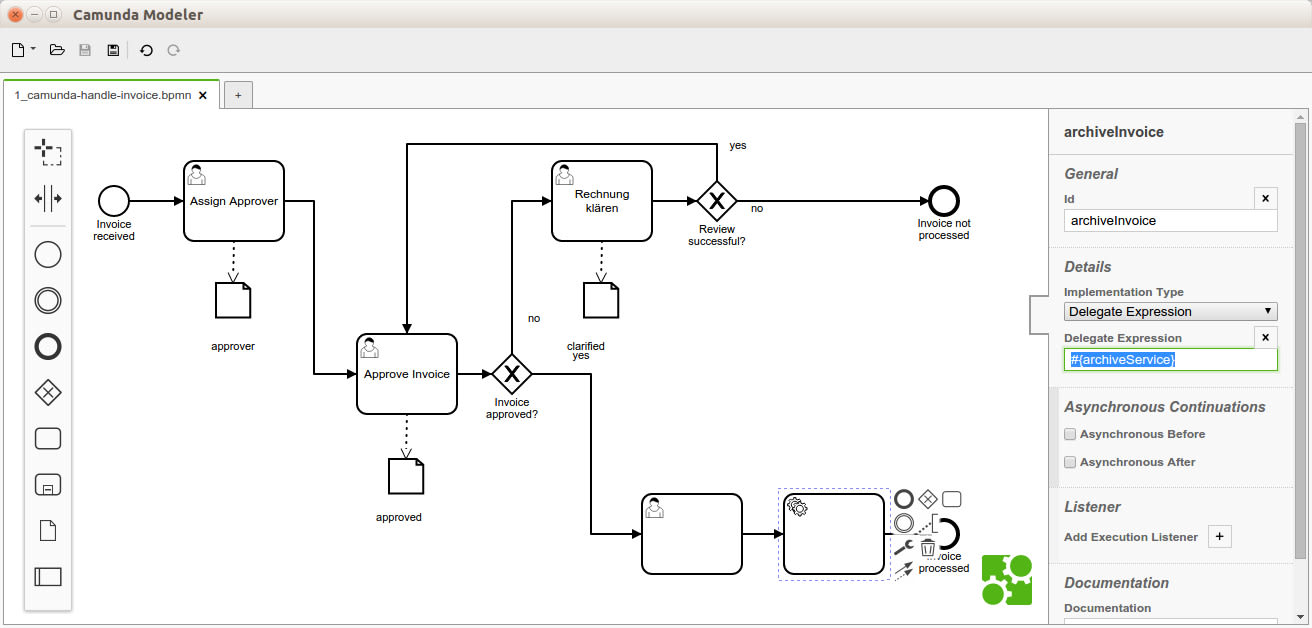
Task: Select the task creation tool in the palette
Action: 48,438
